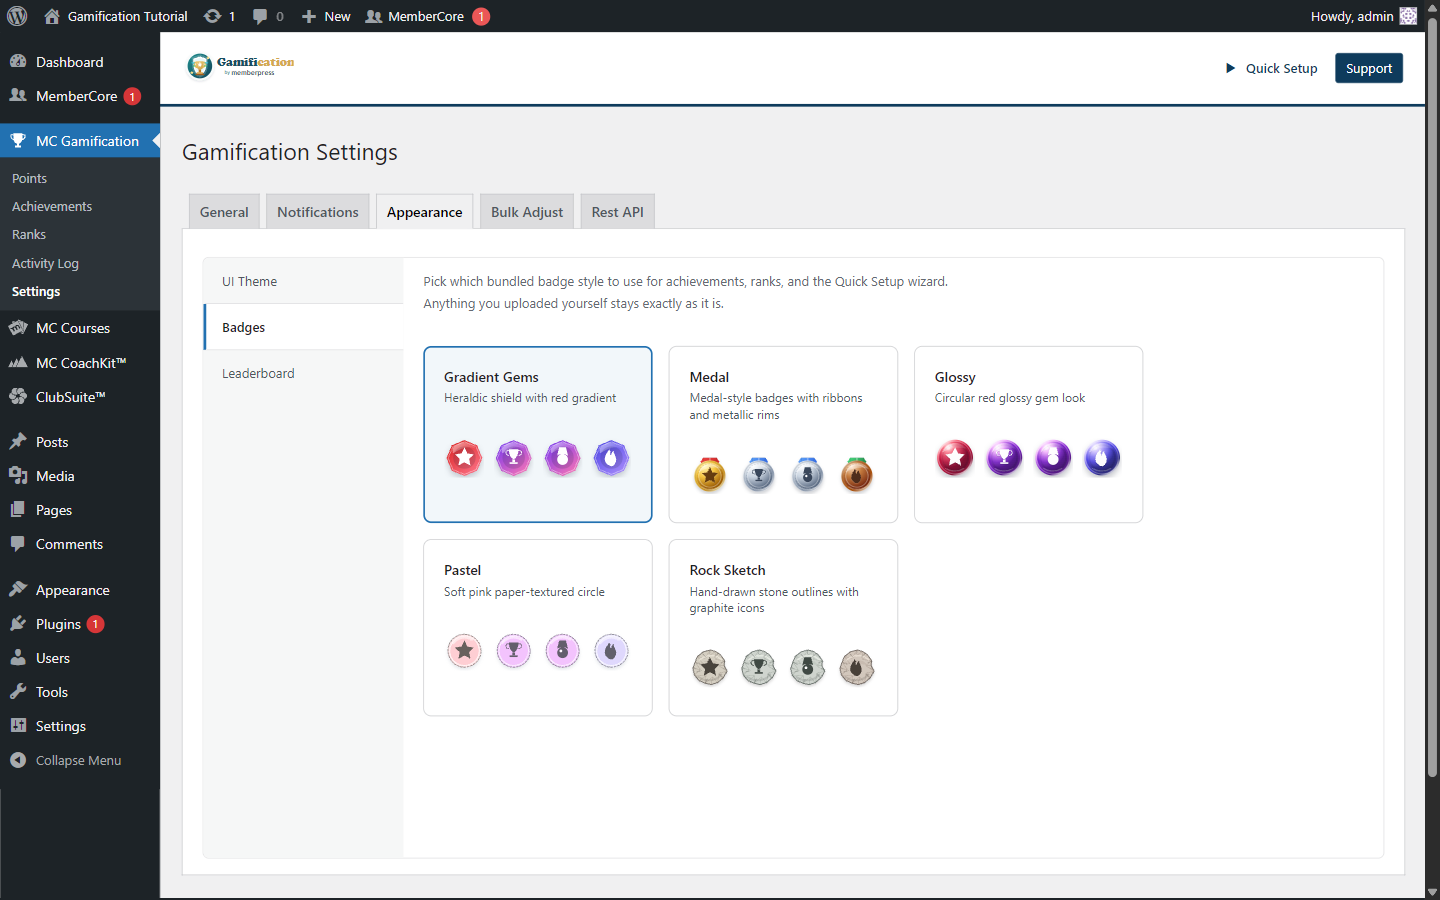1440x900 pixels.
Task: Open the Activity Log submenu
Action: (x=45, y=263)
